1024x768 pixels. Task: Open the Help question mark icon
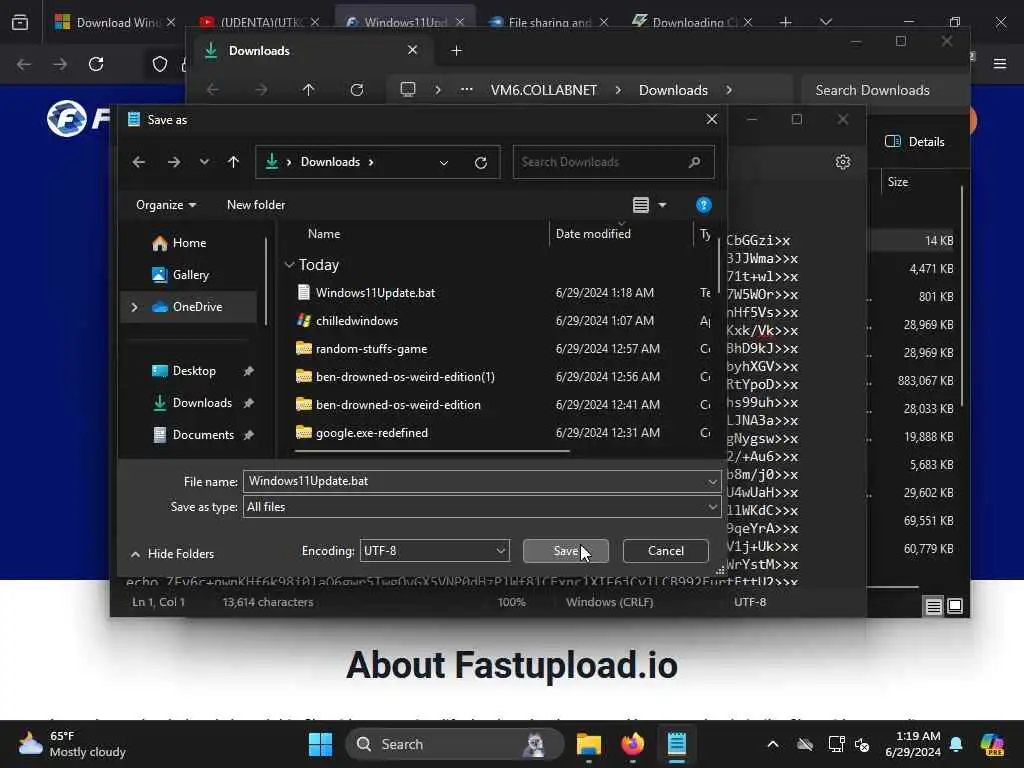pos(703,205)
